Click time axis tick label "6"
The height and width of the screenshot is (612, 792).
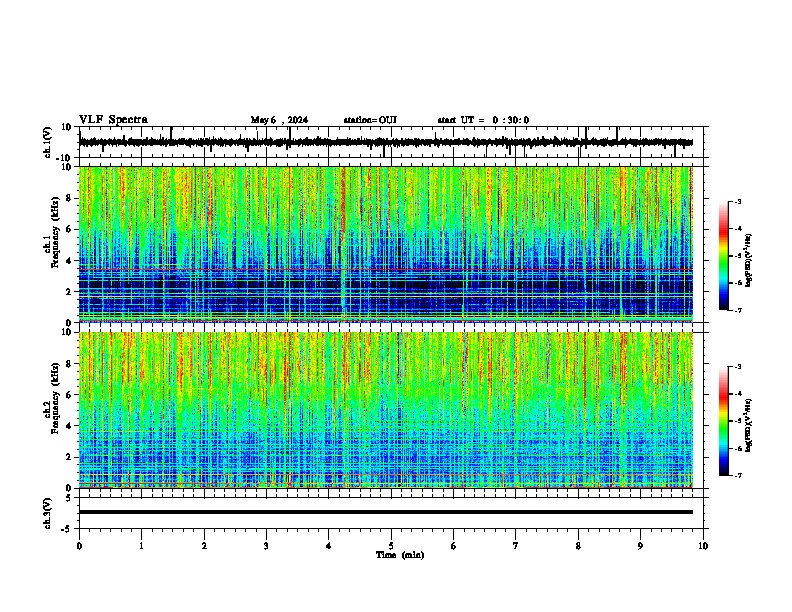point(454,546)
